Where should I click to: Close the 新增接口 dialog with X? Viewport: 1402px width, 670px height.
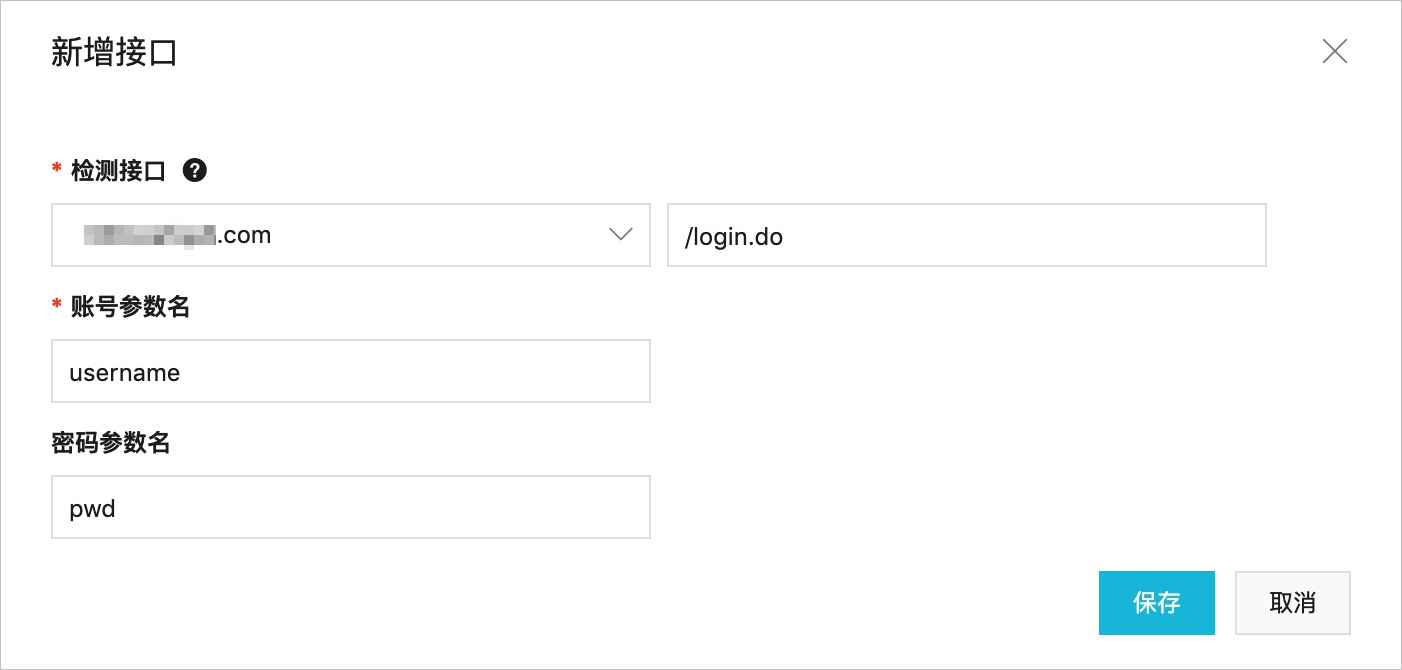[1335, 51]
